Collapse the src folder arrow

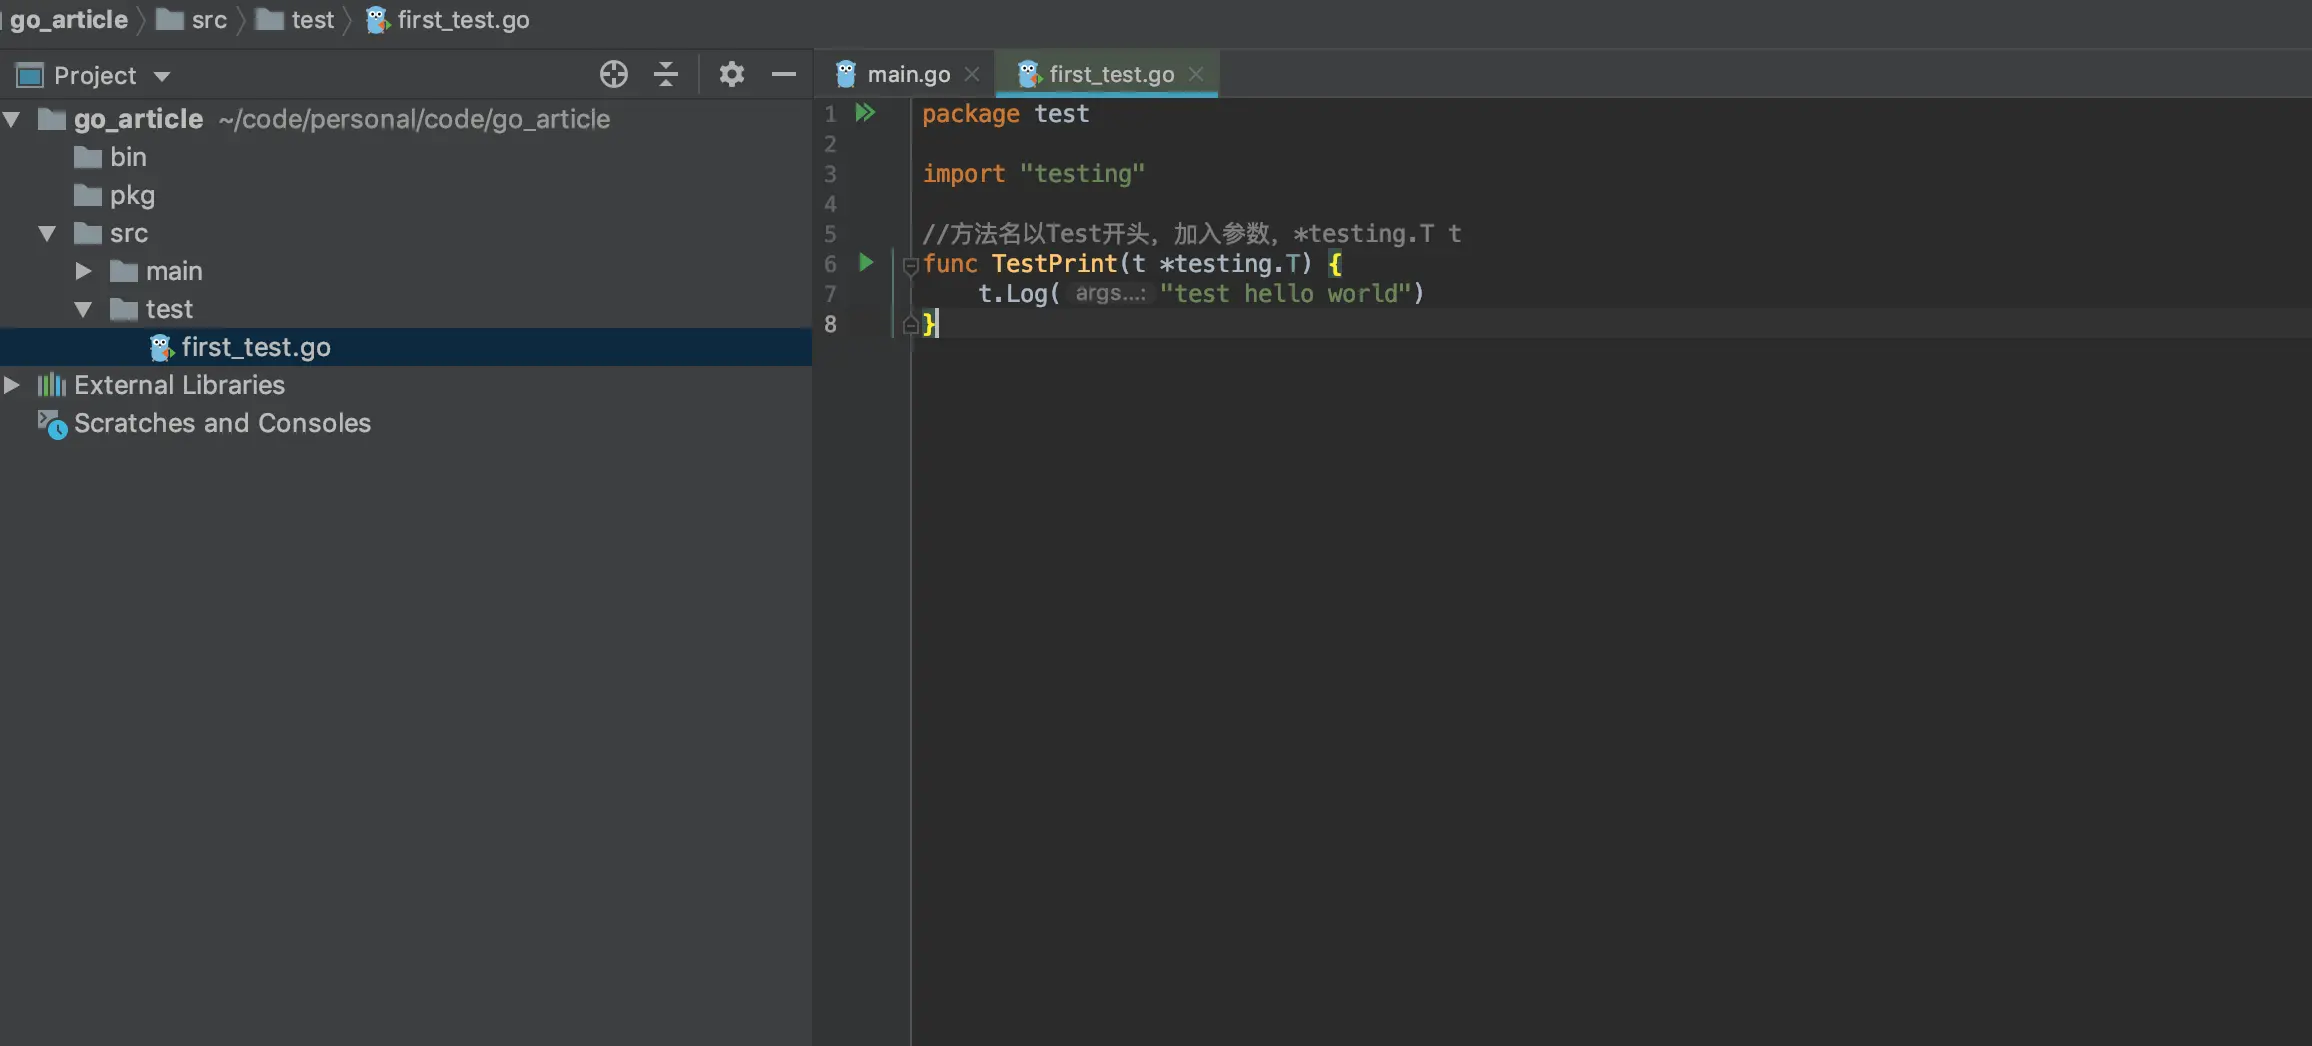[47, 234]
